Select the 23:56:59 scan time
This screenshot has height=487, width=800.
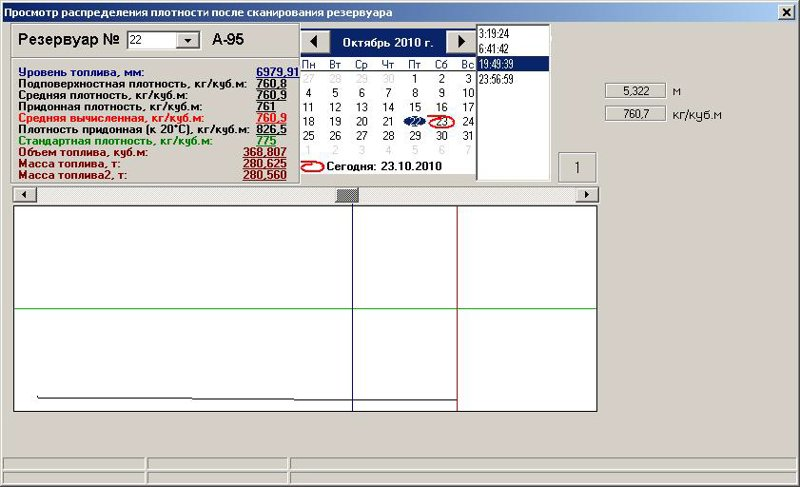click(496, 79)
